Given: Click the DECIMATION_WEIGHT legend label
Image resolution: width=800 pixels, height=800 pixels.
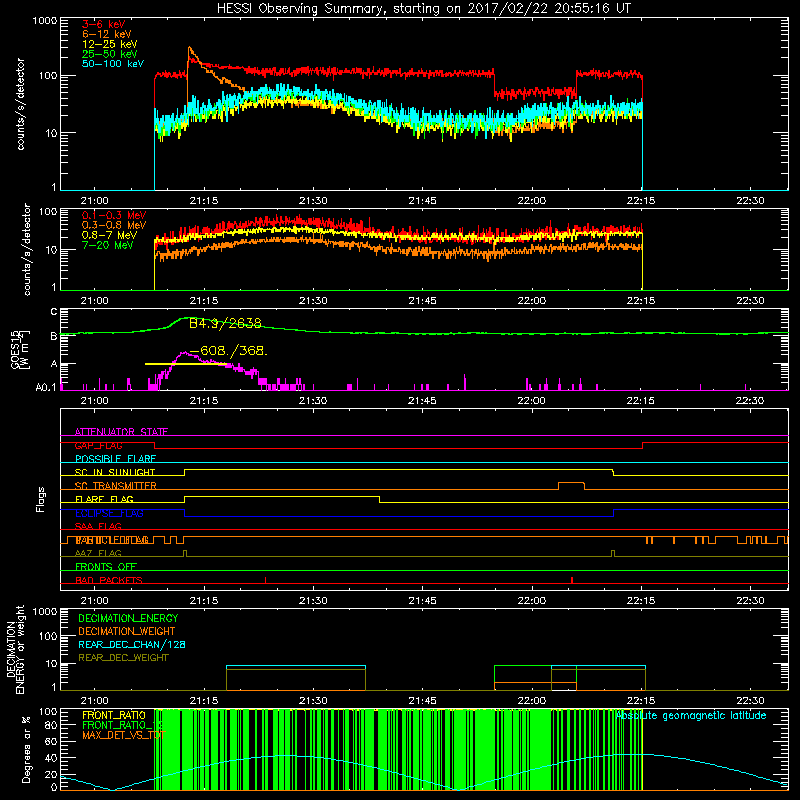Looking at the screenshot, I should pos(127,631).
